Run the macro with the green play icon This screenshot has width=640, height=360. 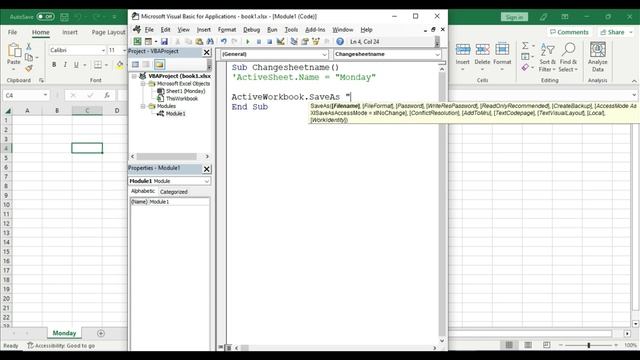tap(247, 42)
